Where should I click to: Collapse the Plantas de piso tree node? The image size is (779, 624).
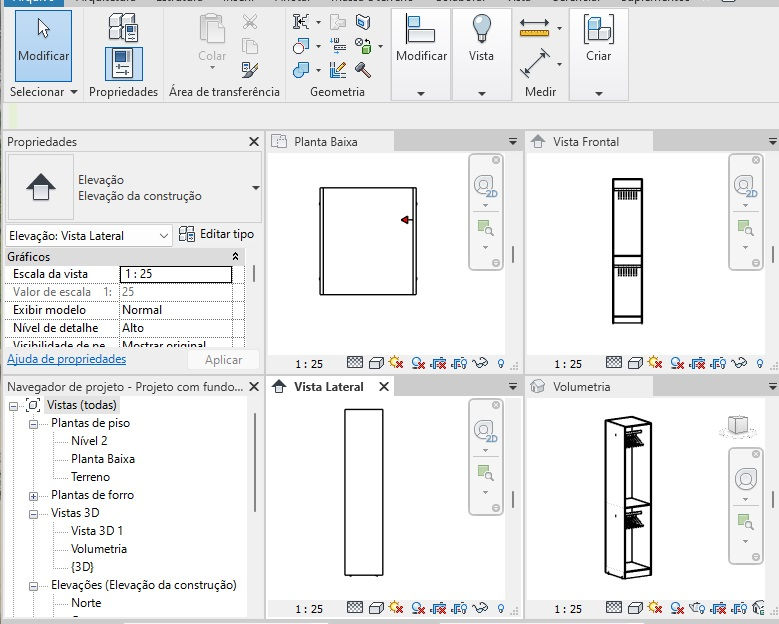coord(33,424)
